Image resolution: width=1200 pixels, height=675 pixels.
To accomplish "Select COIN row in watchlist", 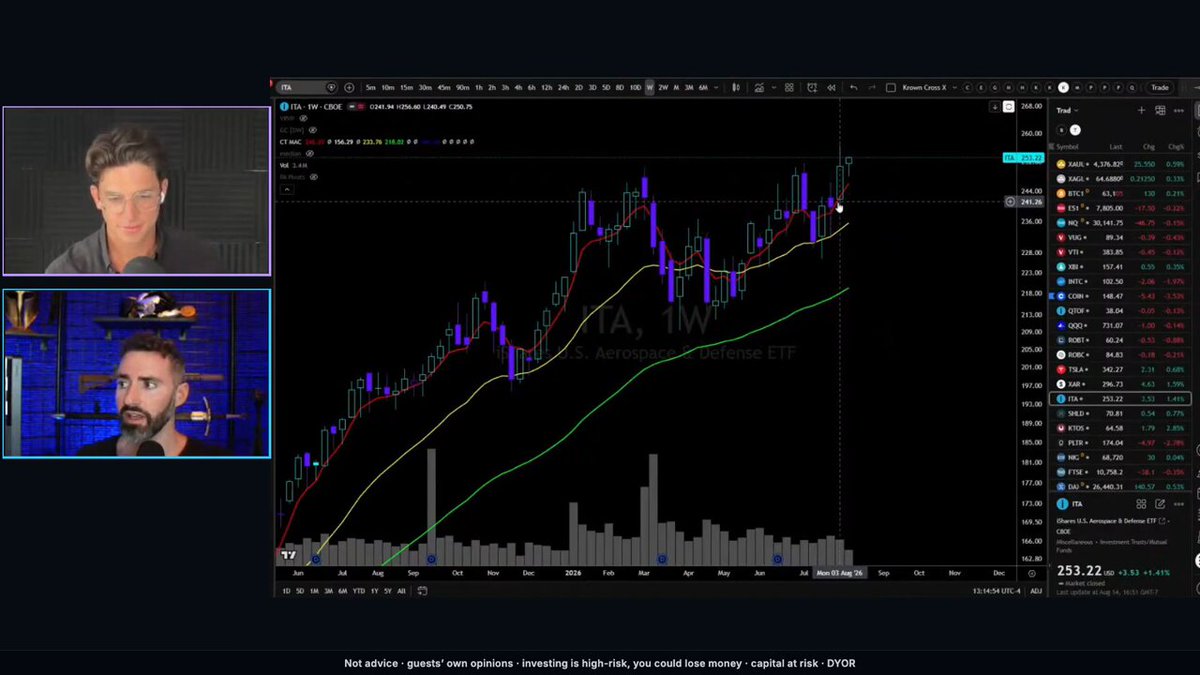I will (1122, 296).
